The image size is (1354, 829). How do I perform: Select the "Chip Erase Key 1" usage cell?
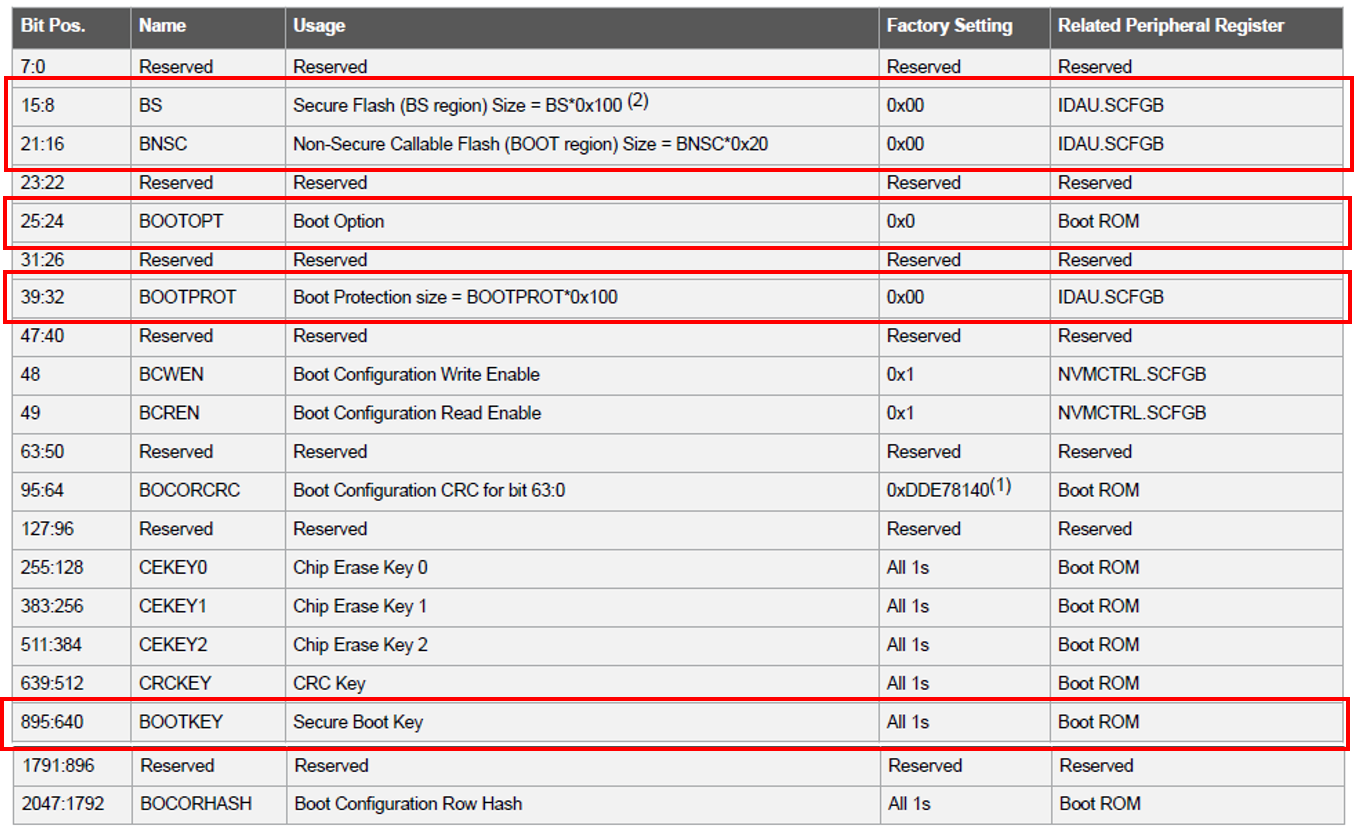click(x=360, y=606)
